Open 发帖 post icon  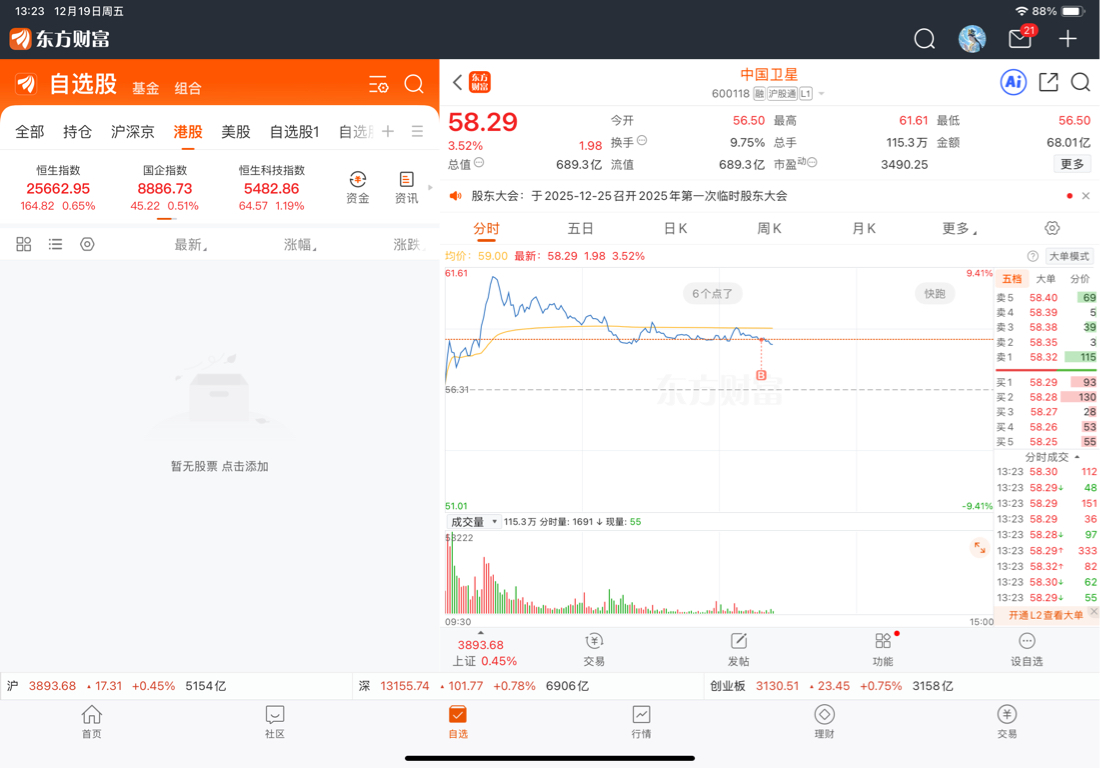point(739,649)
